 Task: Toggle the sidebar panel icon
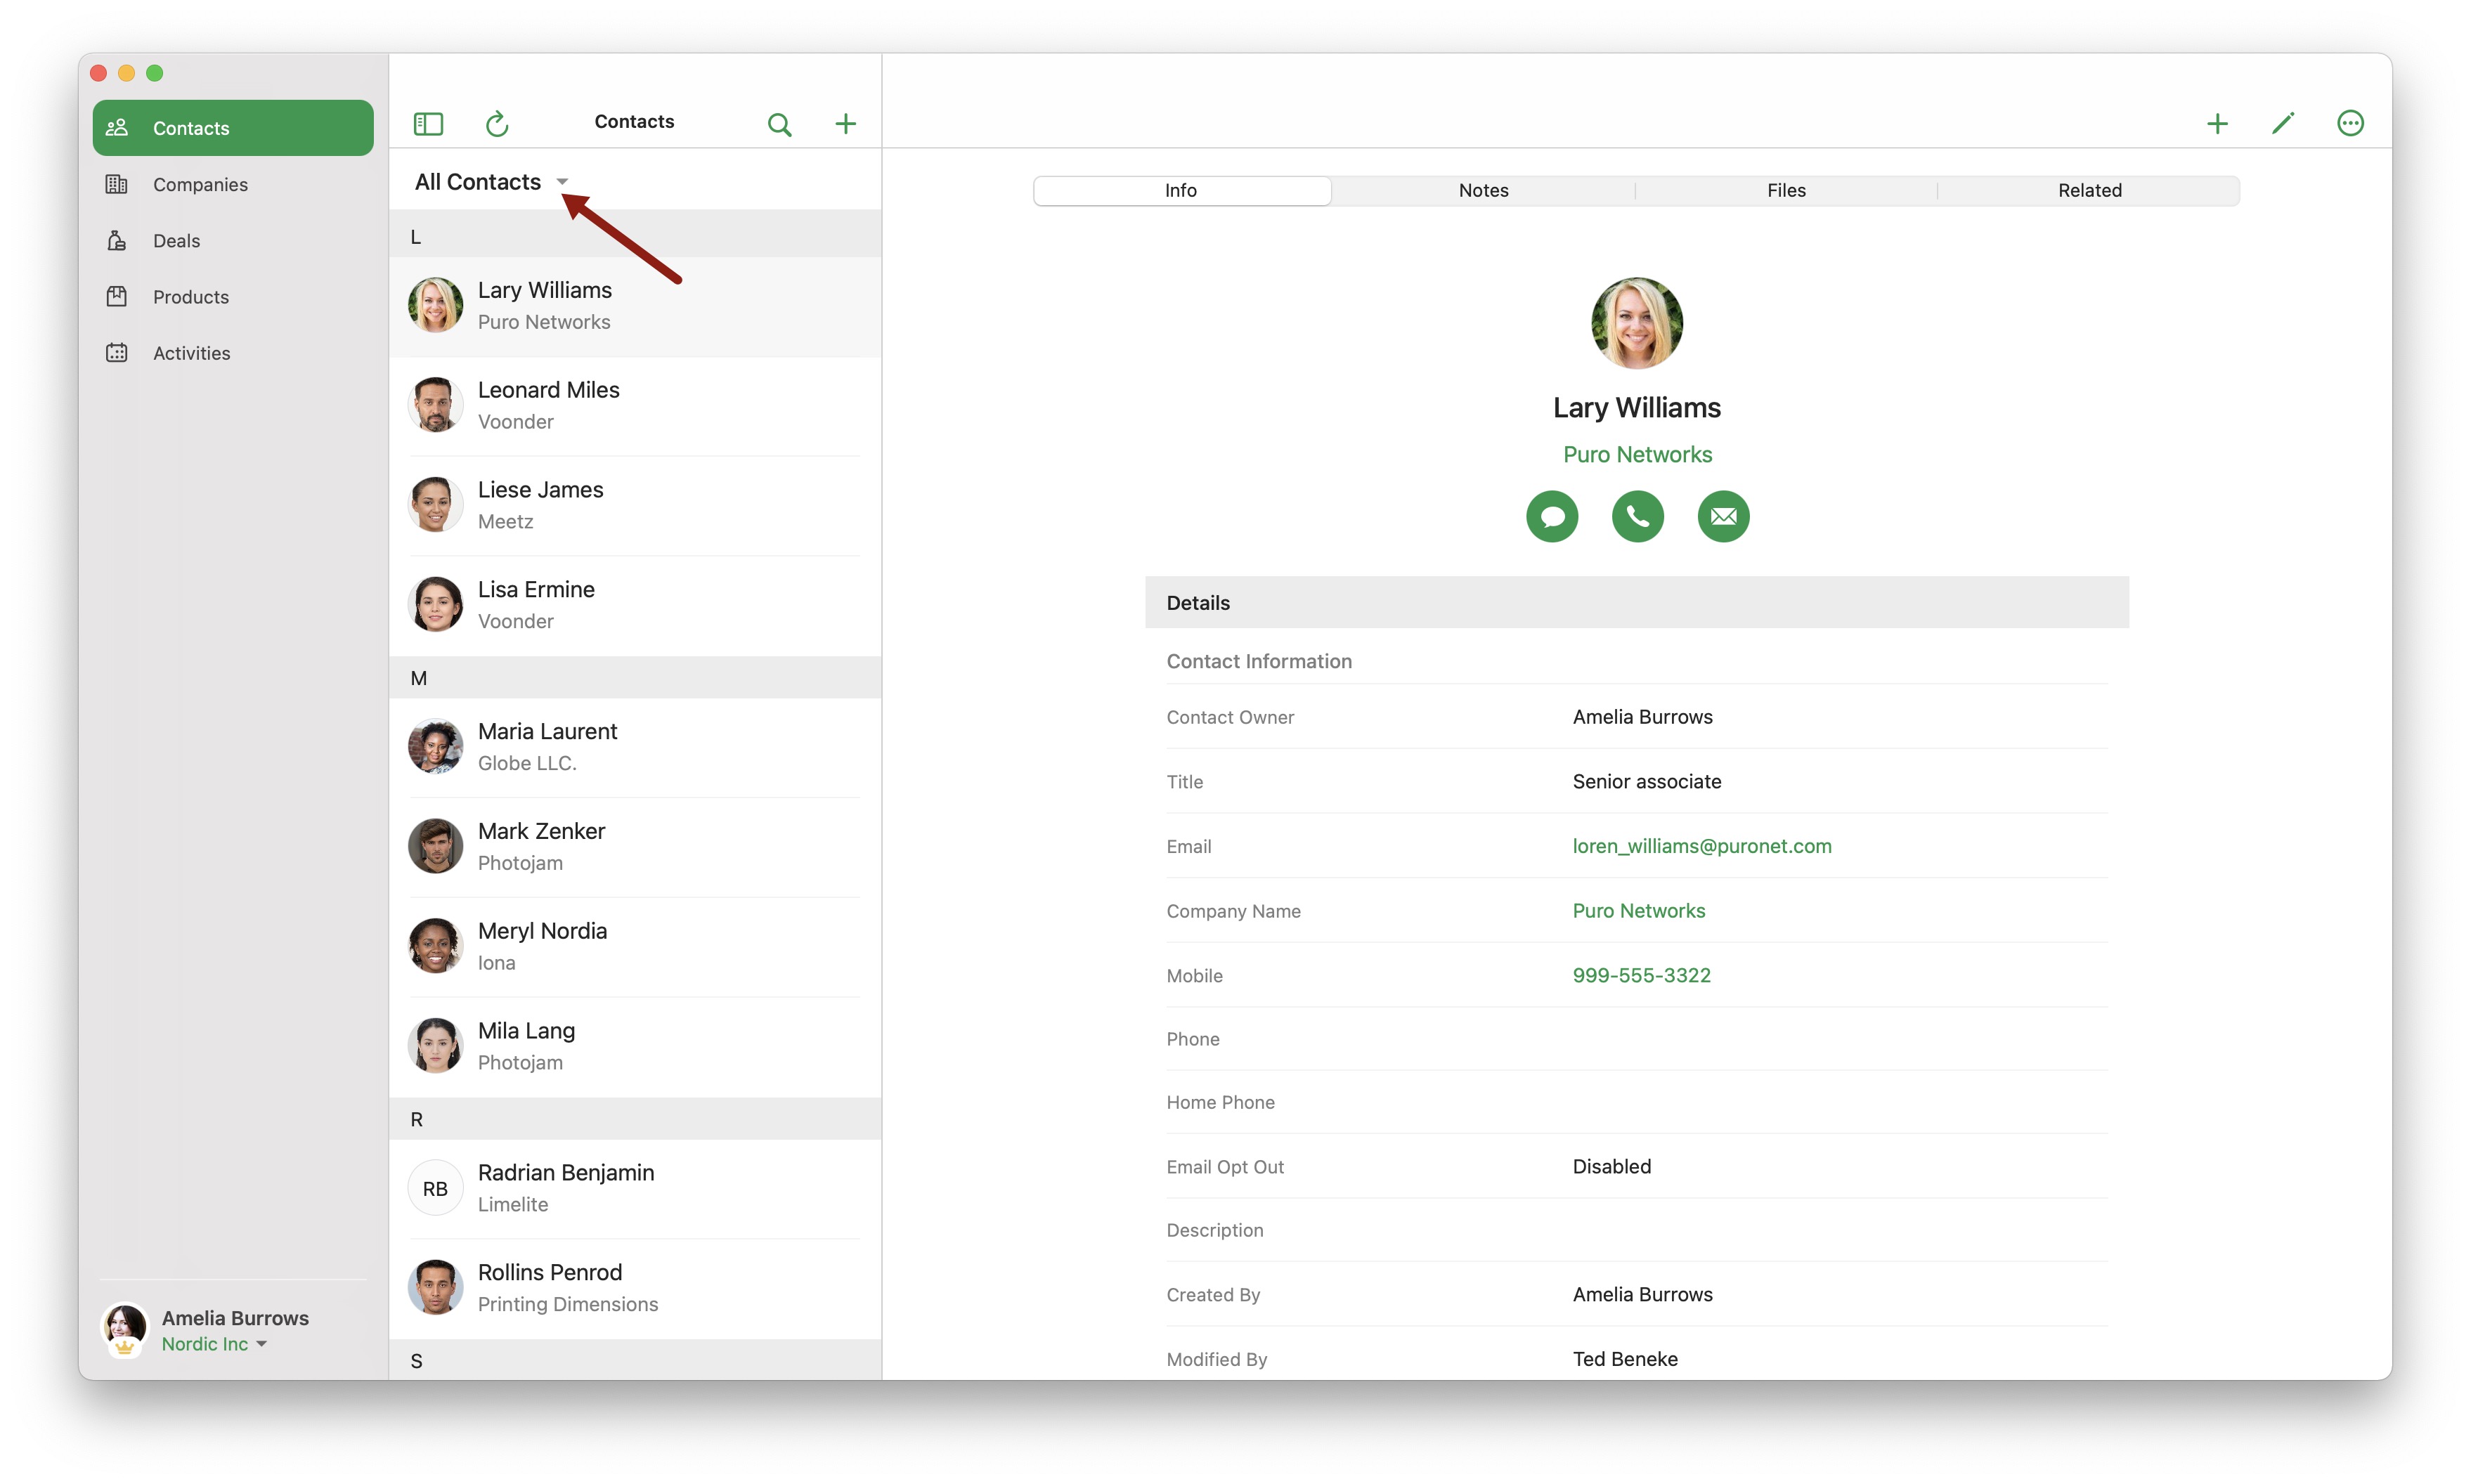(428, 123)
